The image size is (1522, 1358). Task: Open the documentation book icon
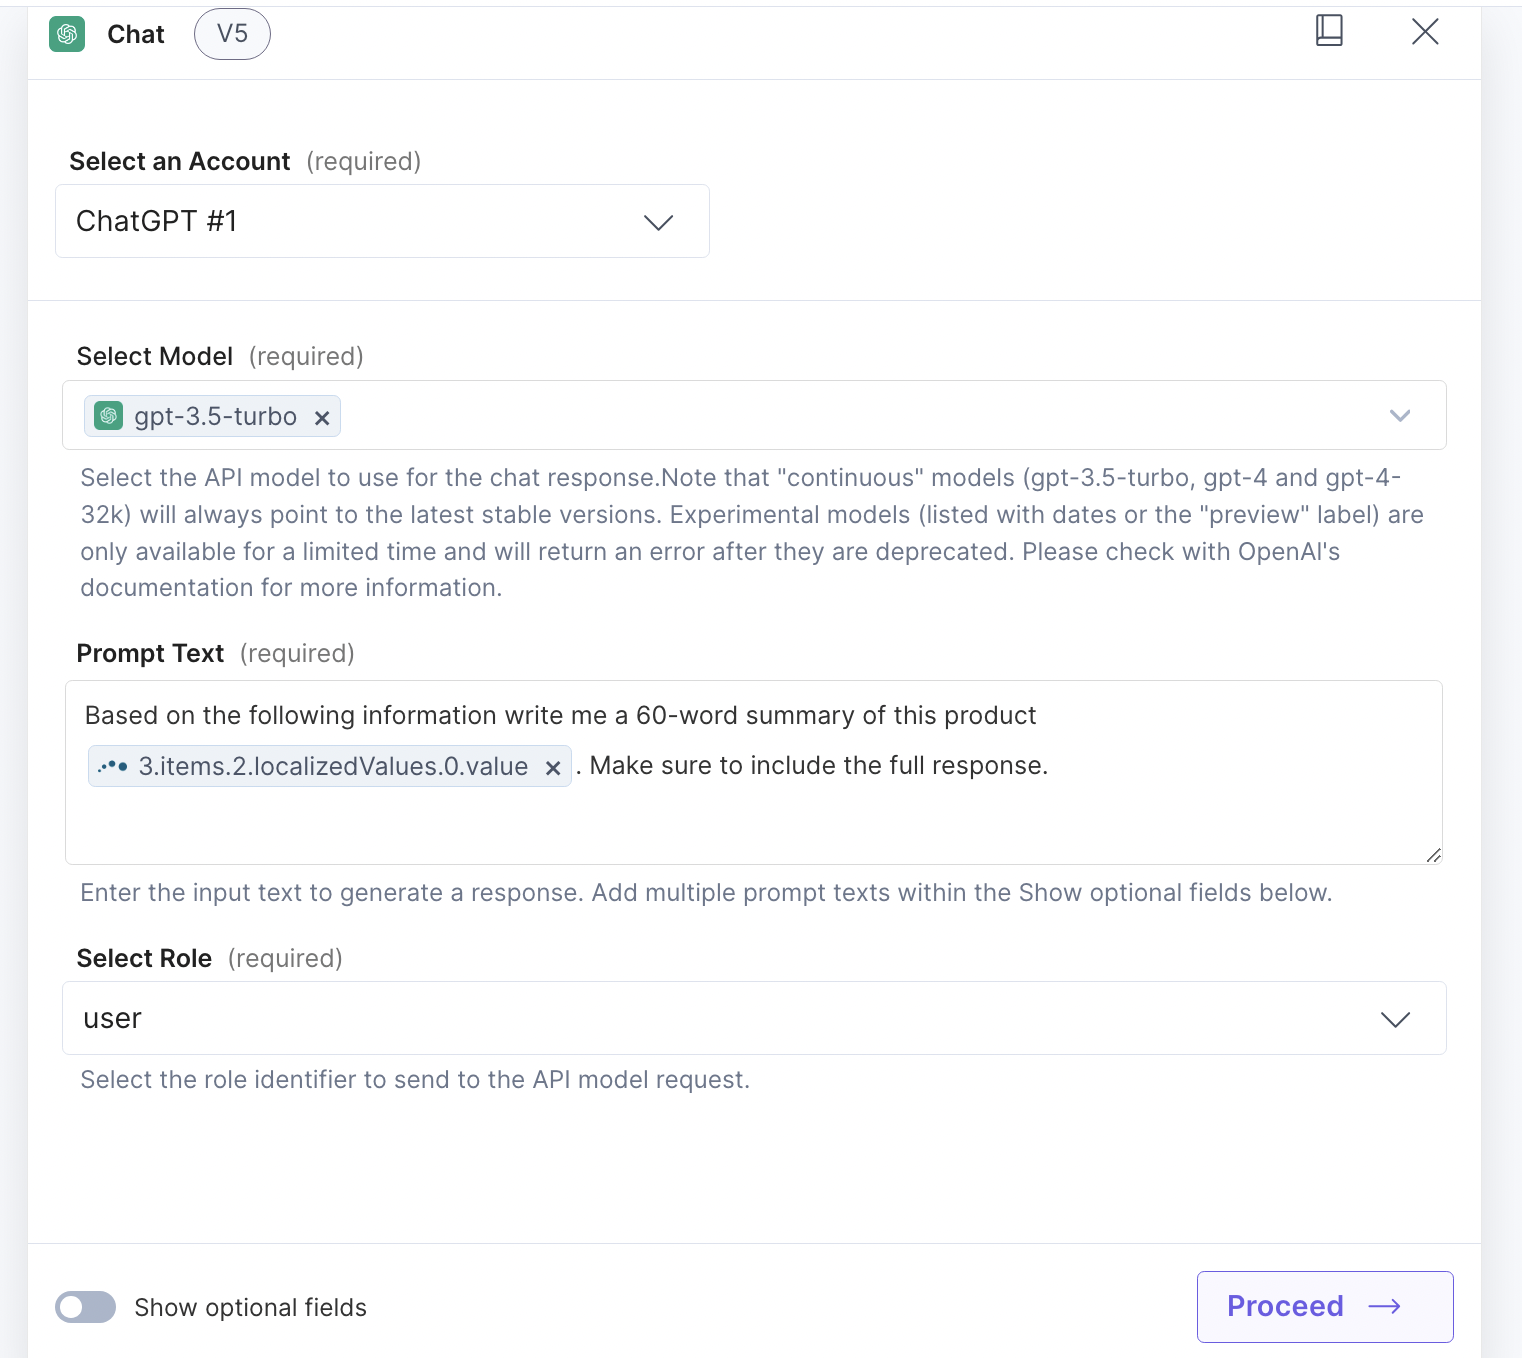click(x=1329, y=31)
